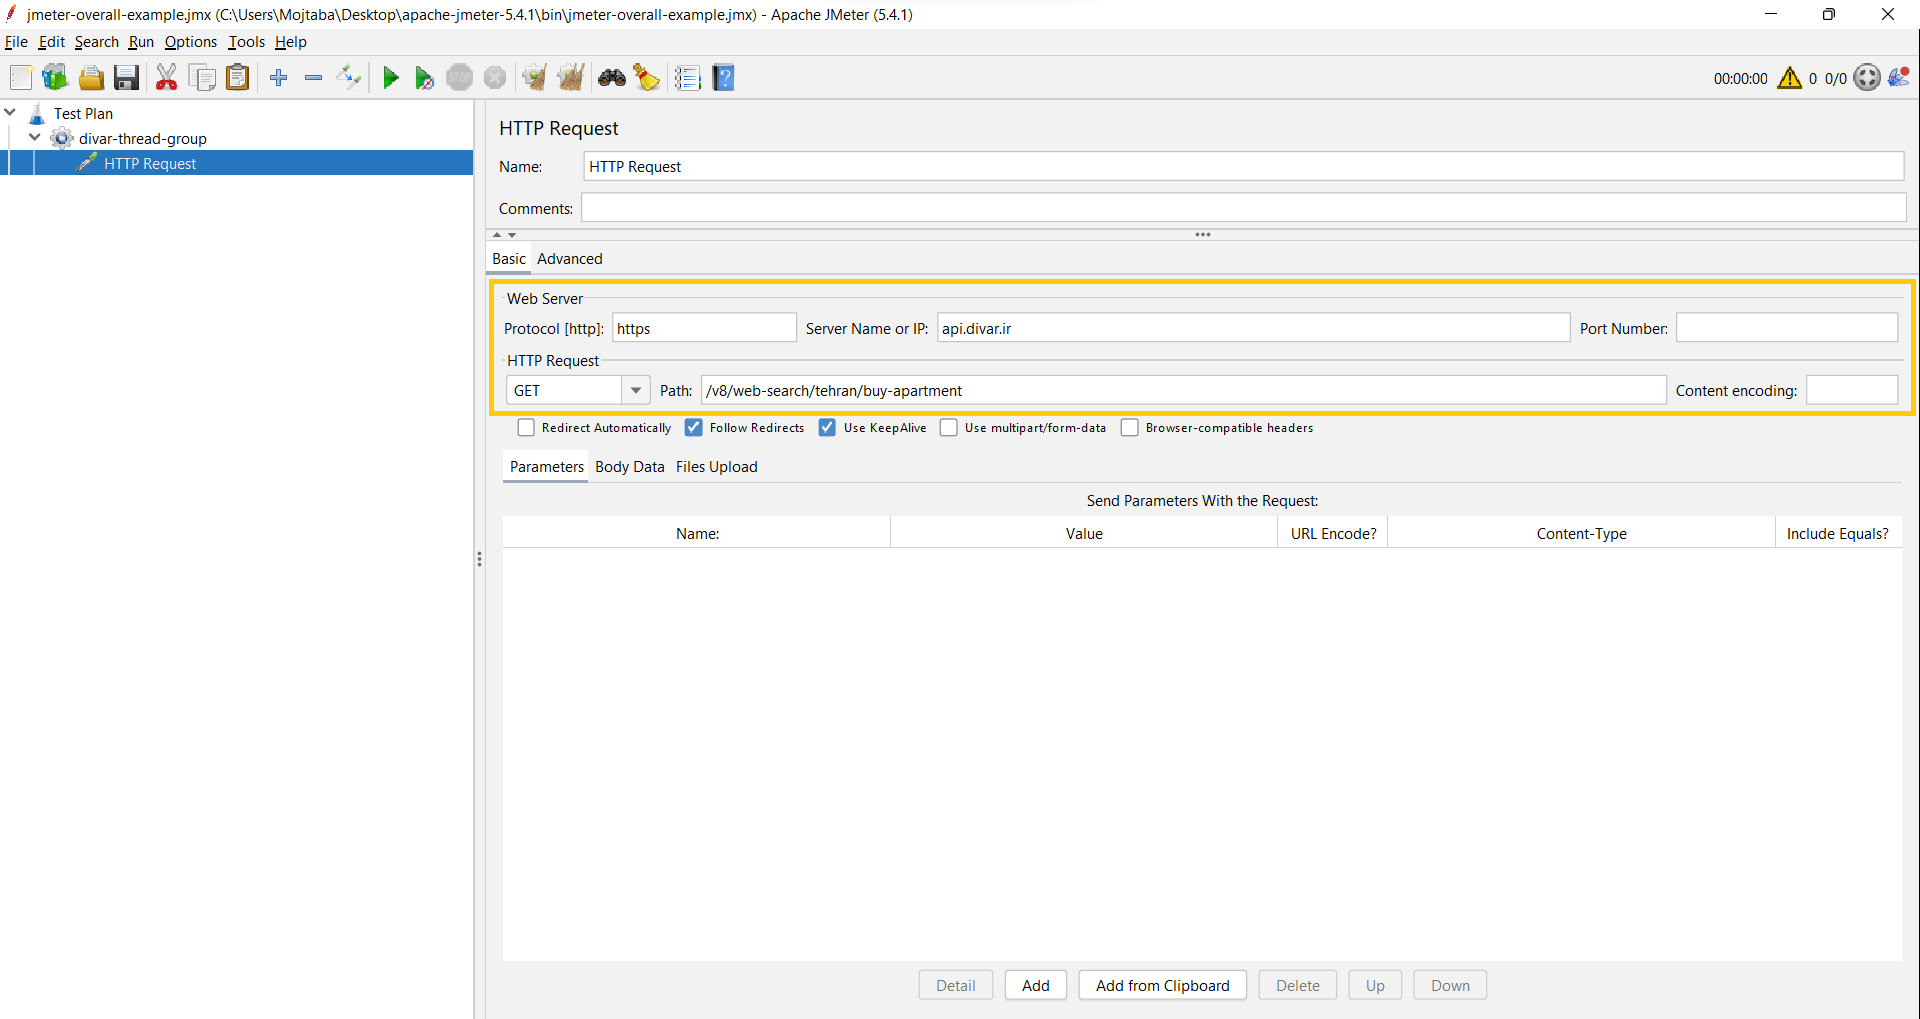1920x1019 pixels.
Task: Click the Open file folder icon
Action: [91, 78]
